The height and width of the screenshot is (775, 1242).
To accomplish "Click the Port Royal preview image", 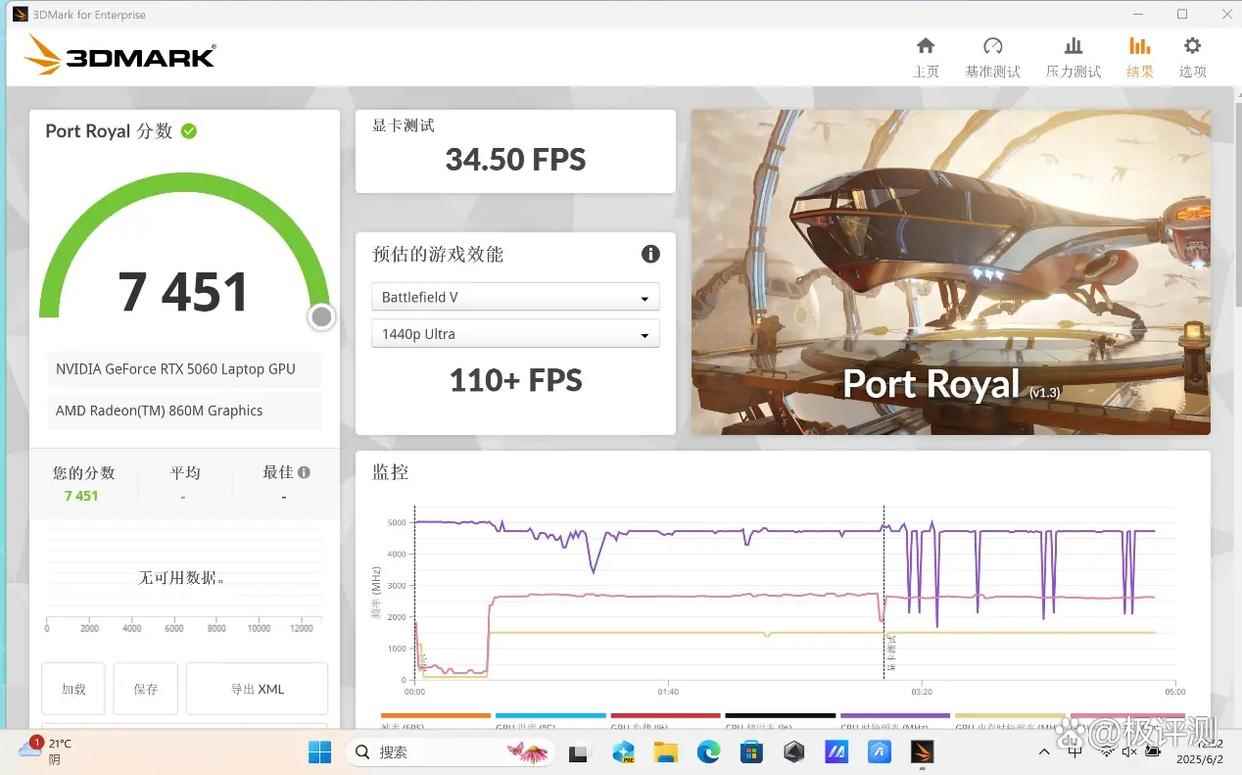I will coord(950,272).
